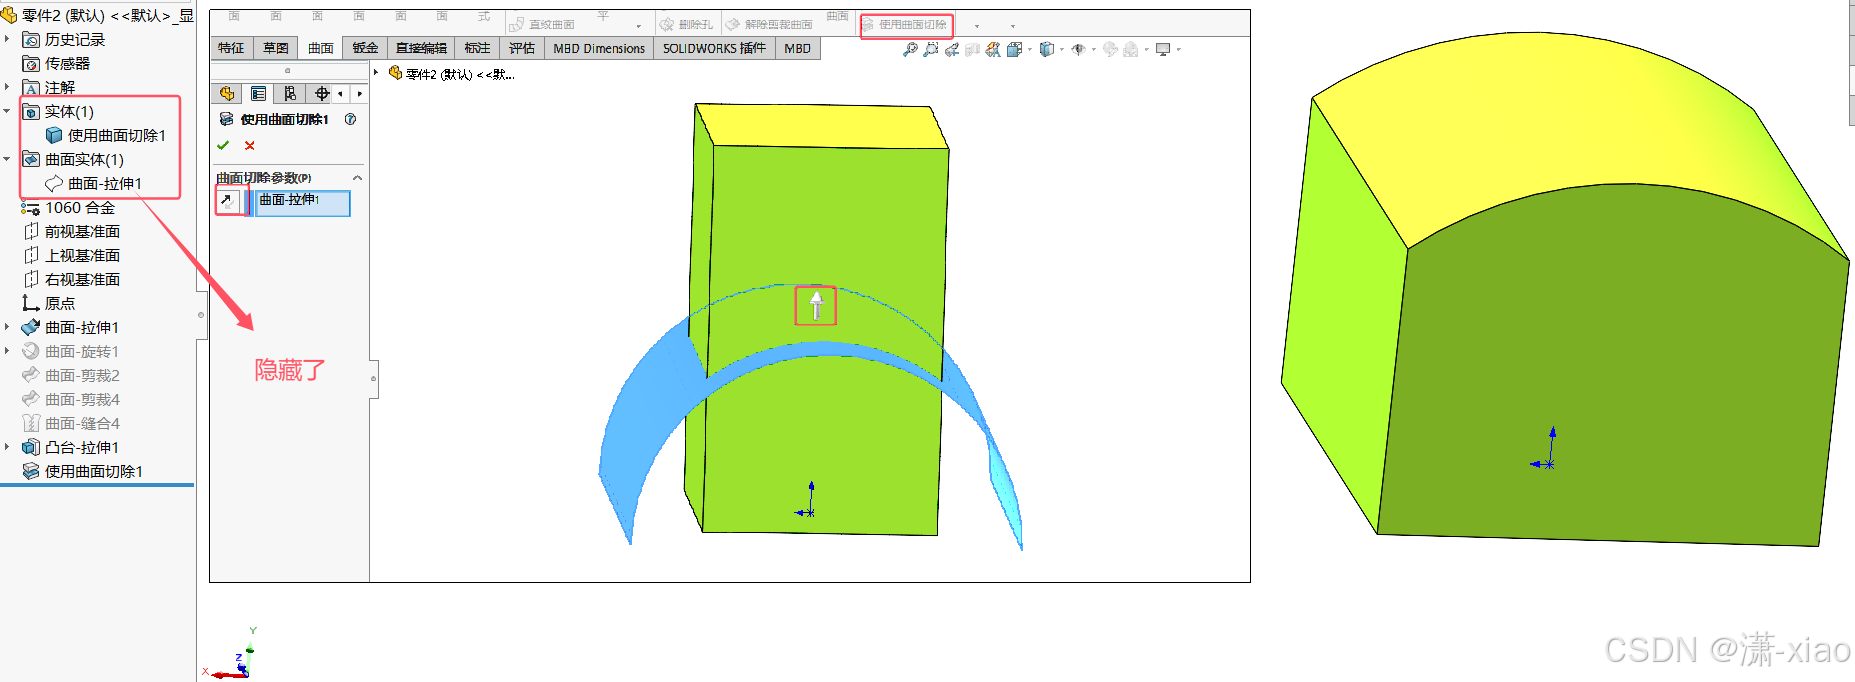Select the 传感器 sensors icon

tap(31, 64)
